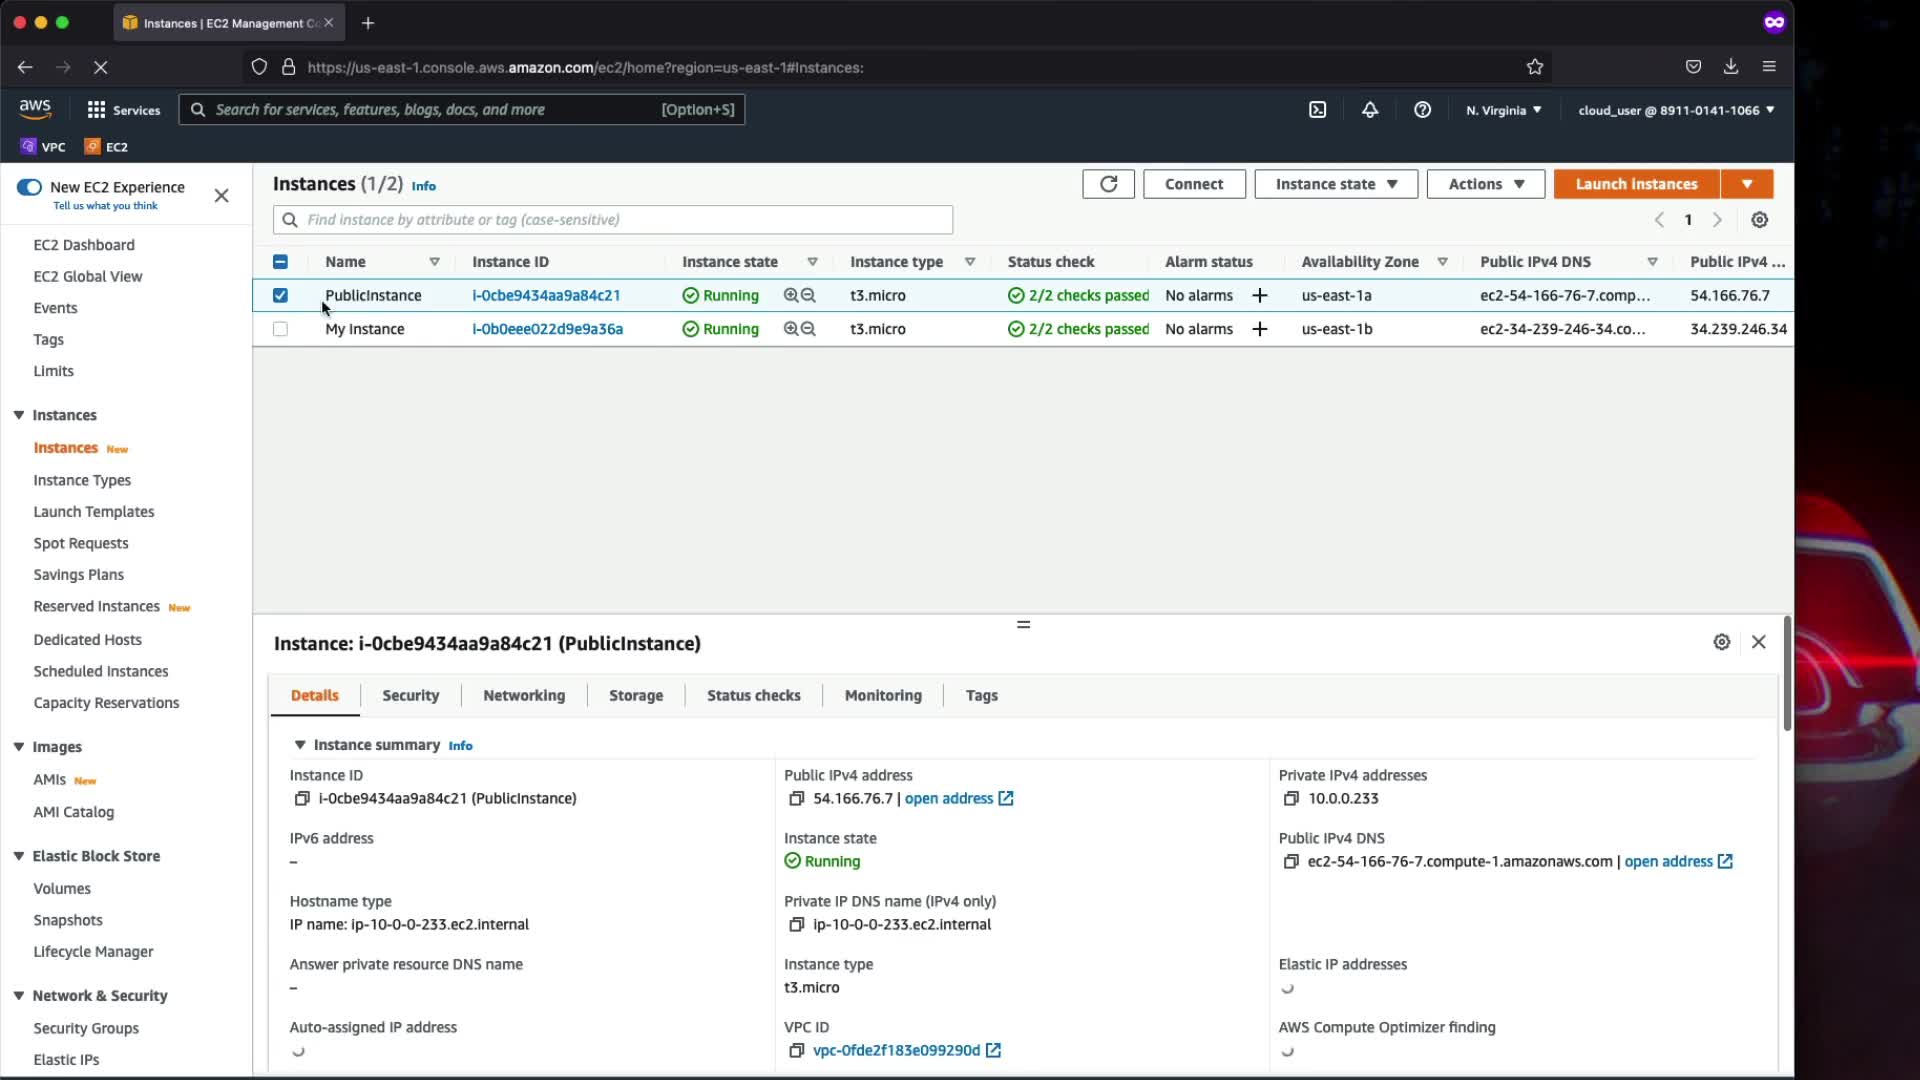Open the Actions dropdown menu
Image resolution: width=1920 pixels, height=1080 pixels.
1485,184
